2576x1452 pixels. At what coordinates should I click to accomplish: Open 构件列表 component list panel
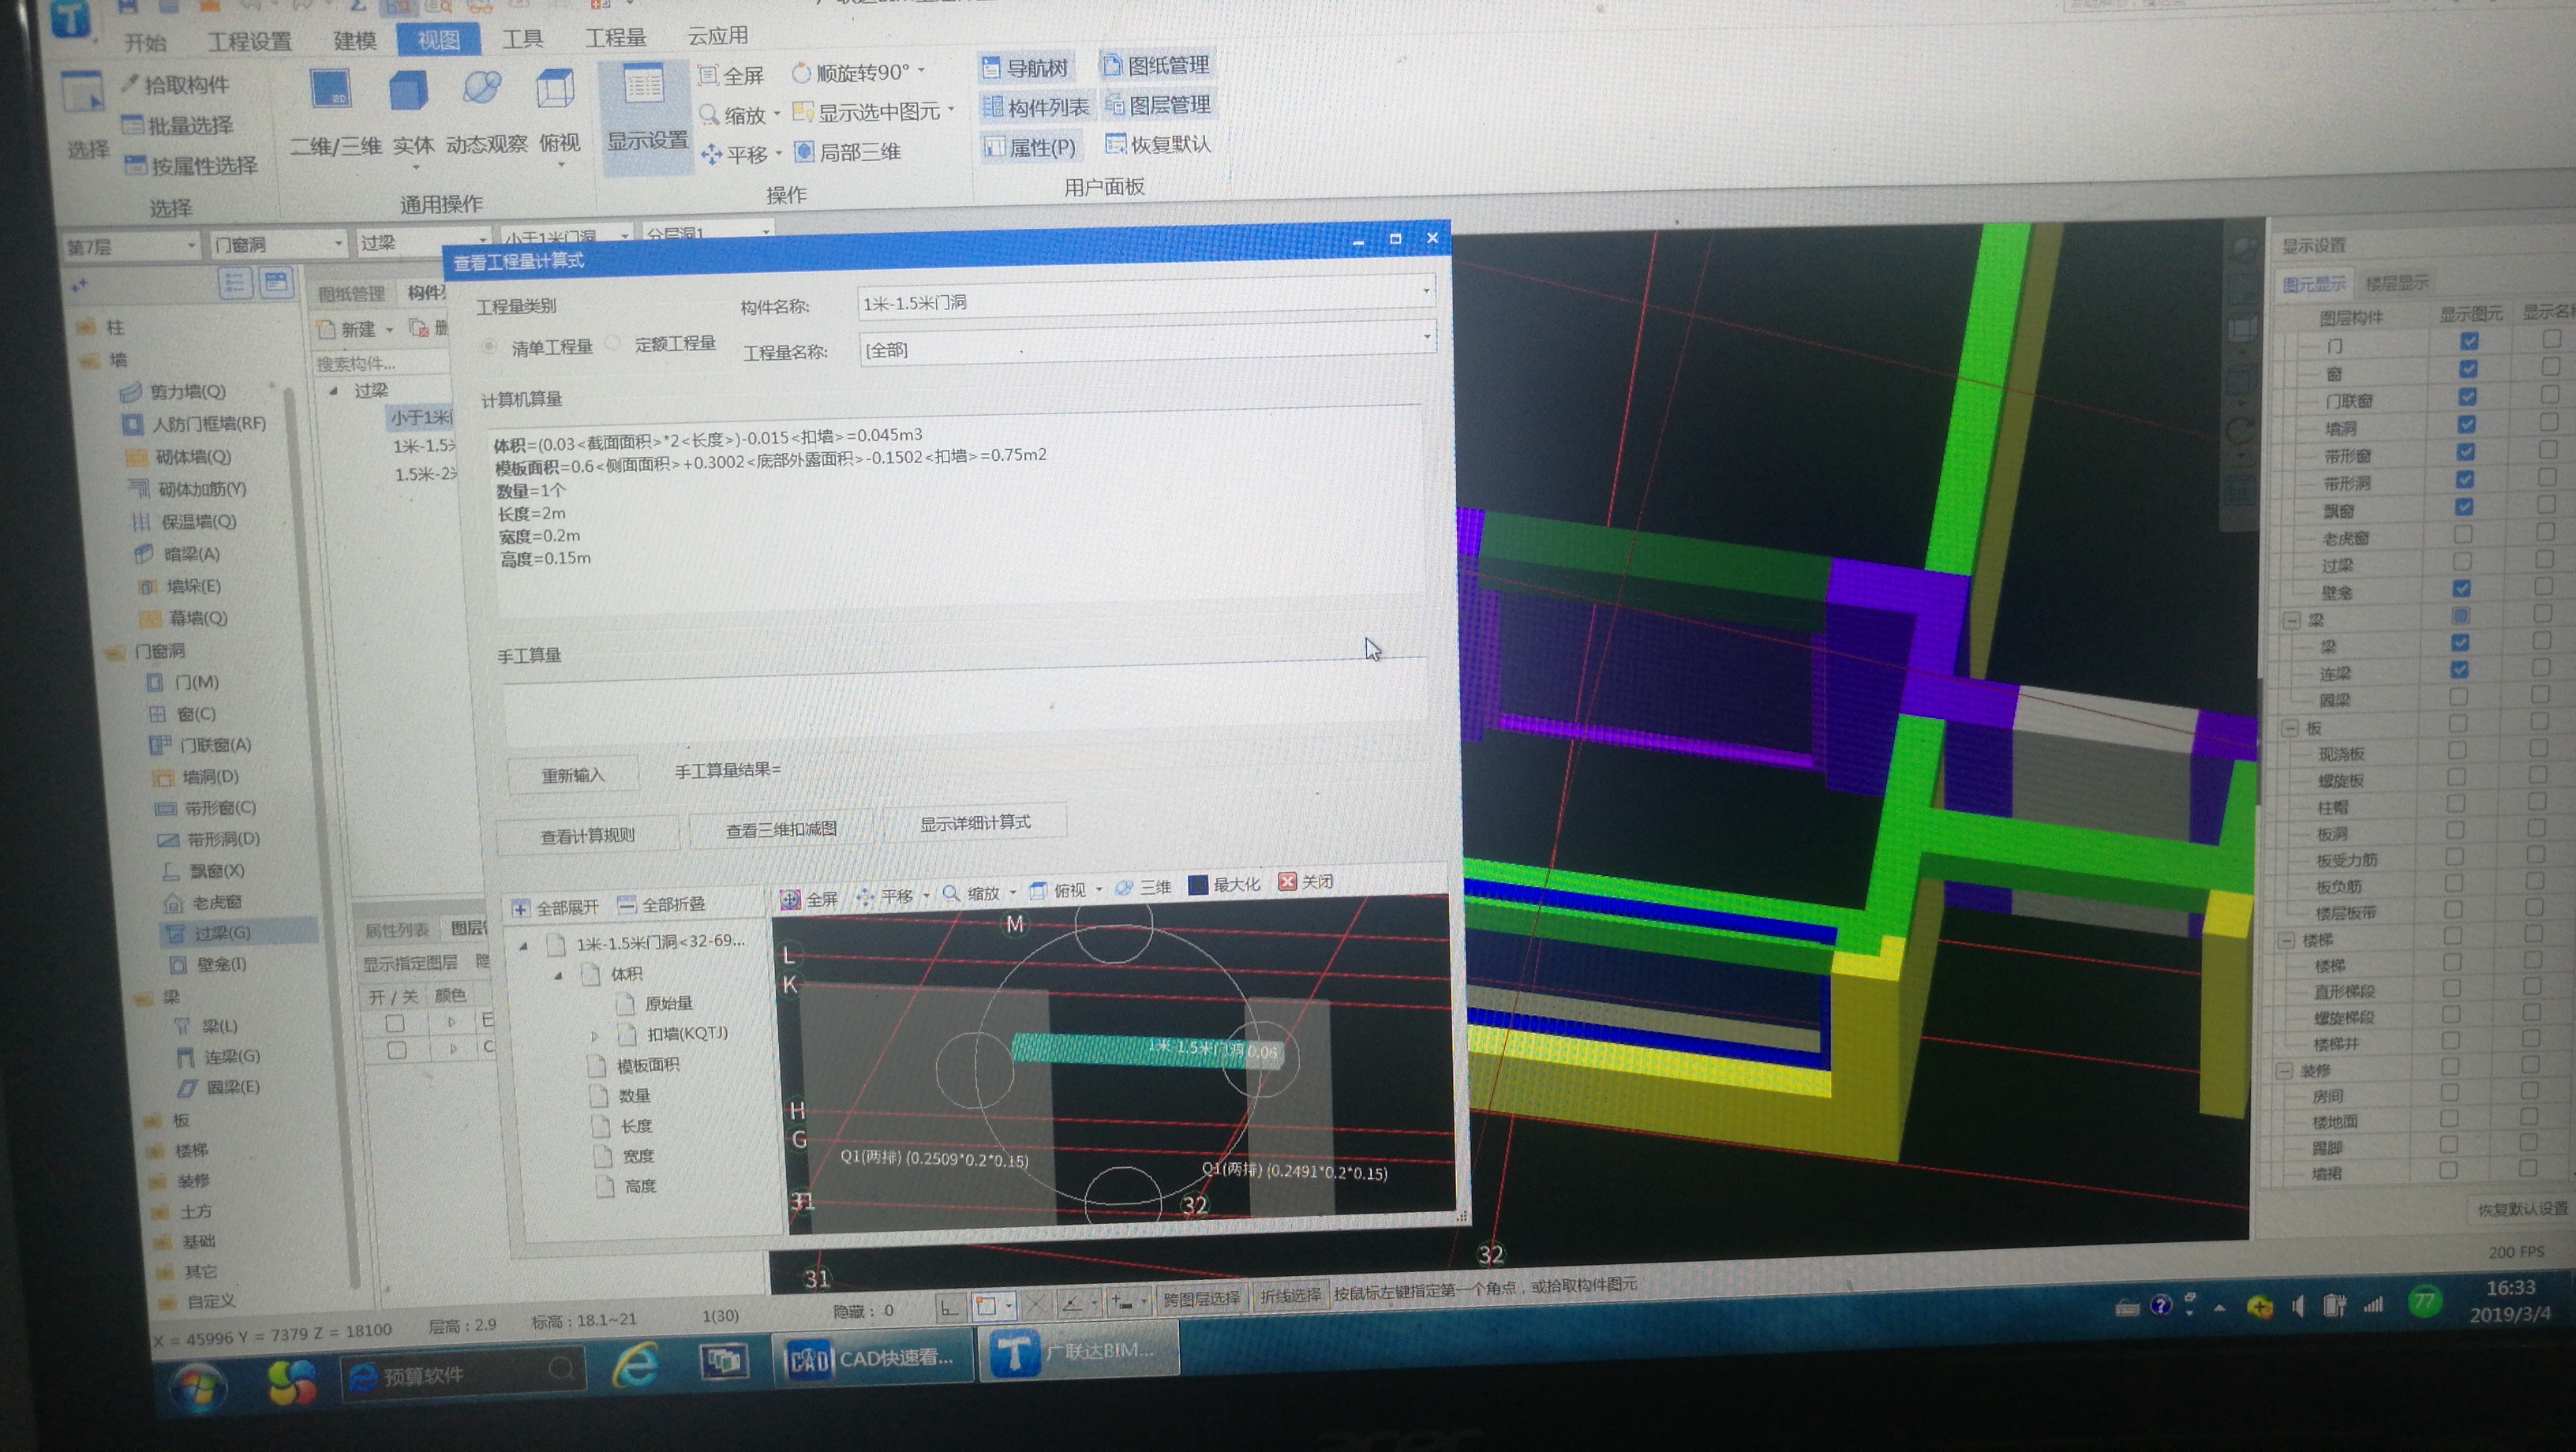tap(1036, 107)
